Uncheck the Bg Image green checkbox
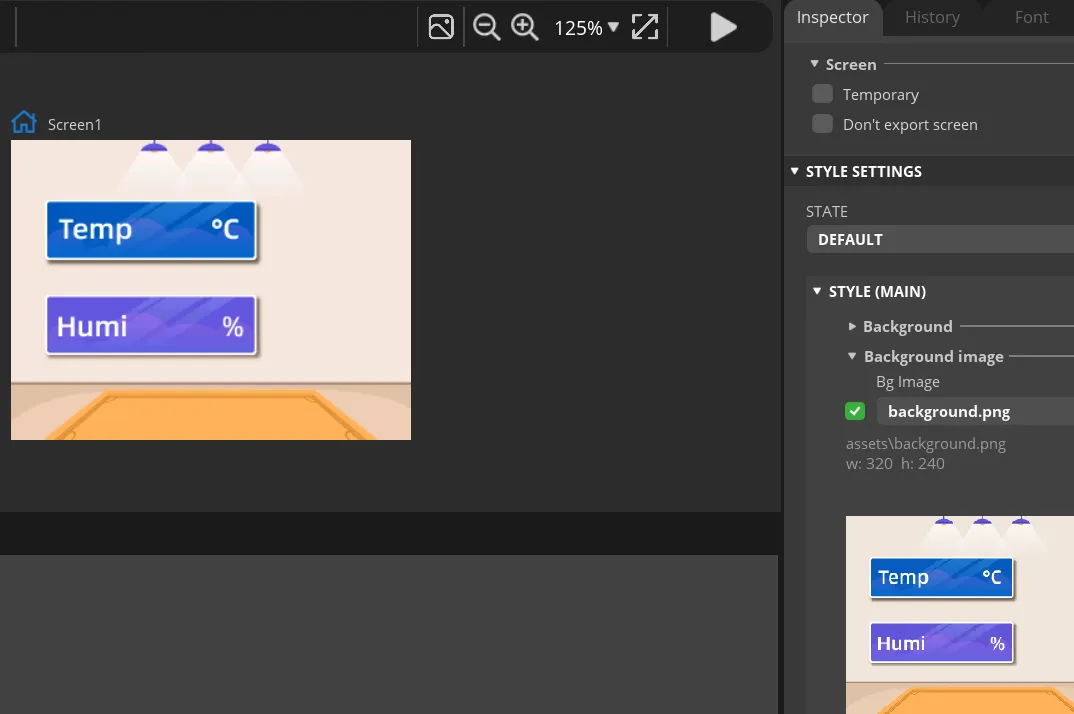This screenshot has width=1074, height=714. (855, 411)
